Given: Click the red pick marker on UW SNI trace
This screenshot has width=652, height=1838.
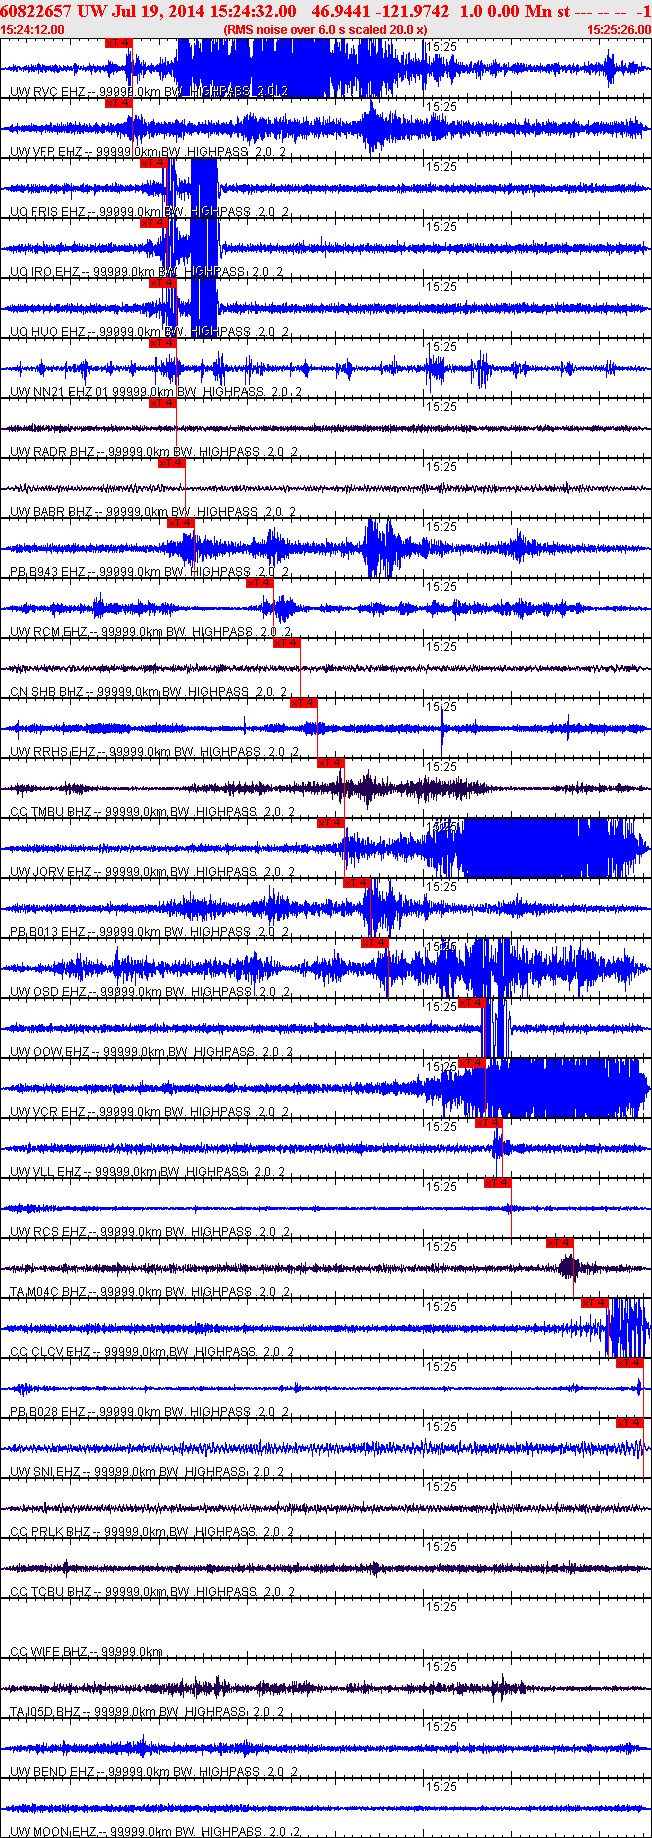Looking at the screenshot, I should pos(629,1423).
